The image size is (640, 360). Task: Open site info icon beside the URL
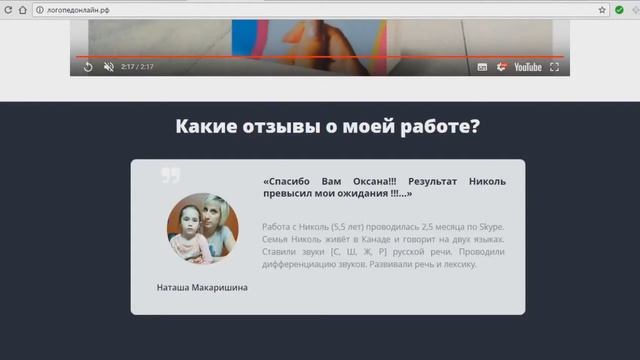(x=40, y=10)
